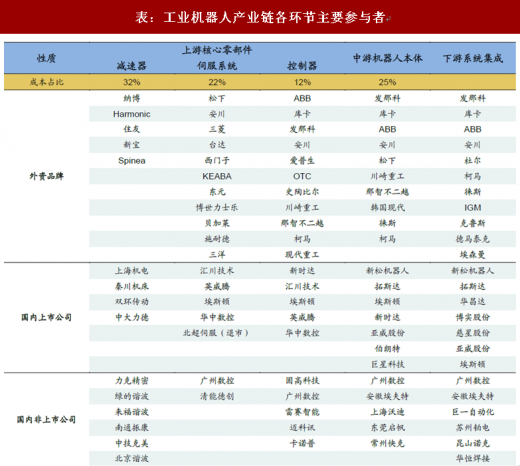Click the 华昌达 cell
The height and width of the screenshot is (466, 520).
pyautogui.click(x=473, y=302)
